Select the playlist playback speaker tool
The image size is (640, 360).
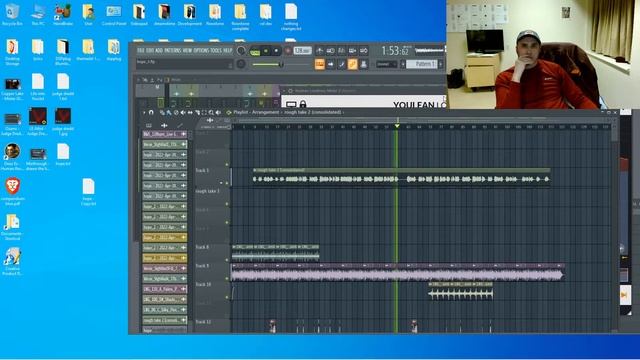[x=218, y=112]
